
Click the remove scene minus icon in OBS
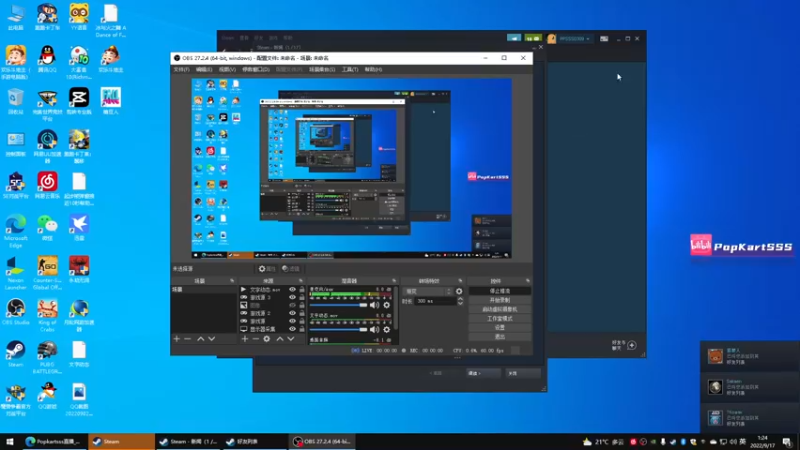pos(187,339)
